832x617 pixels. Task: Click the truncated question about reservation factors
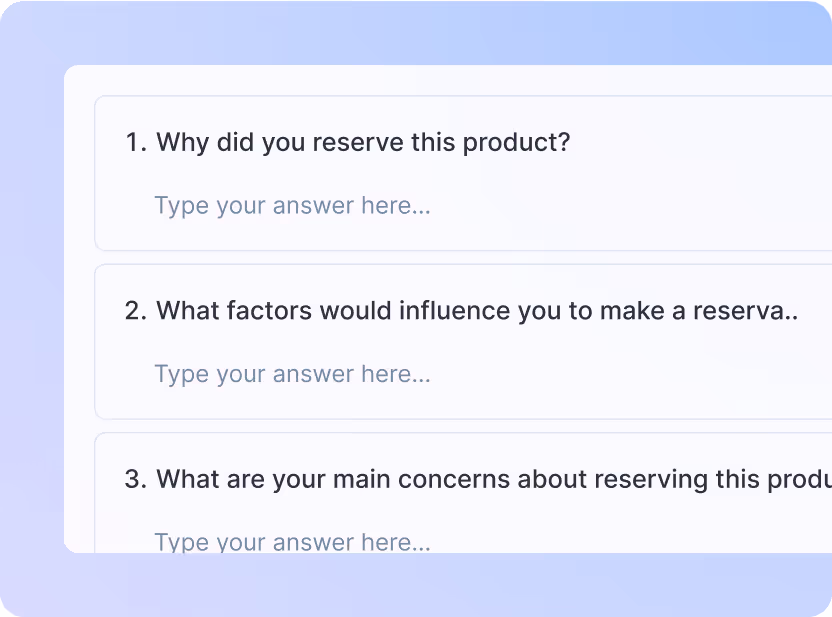(477, 310)
